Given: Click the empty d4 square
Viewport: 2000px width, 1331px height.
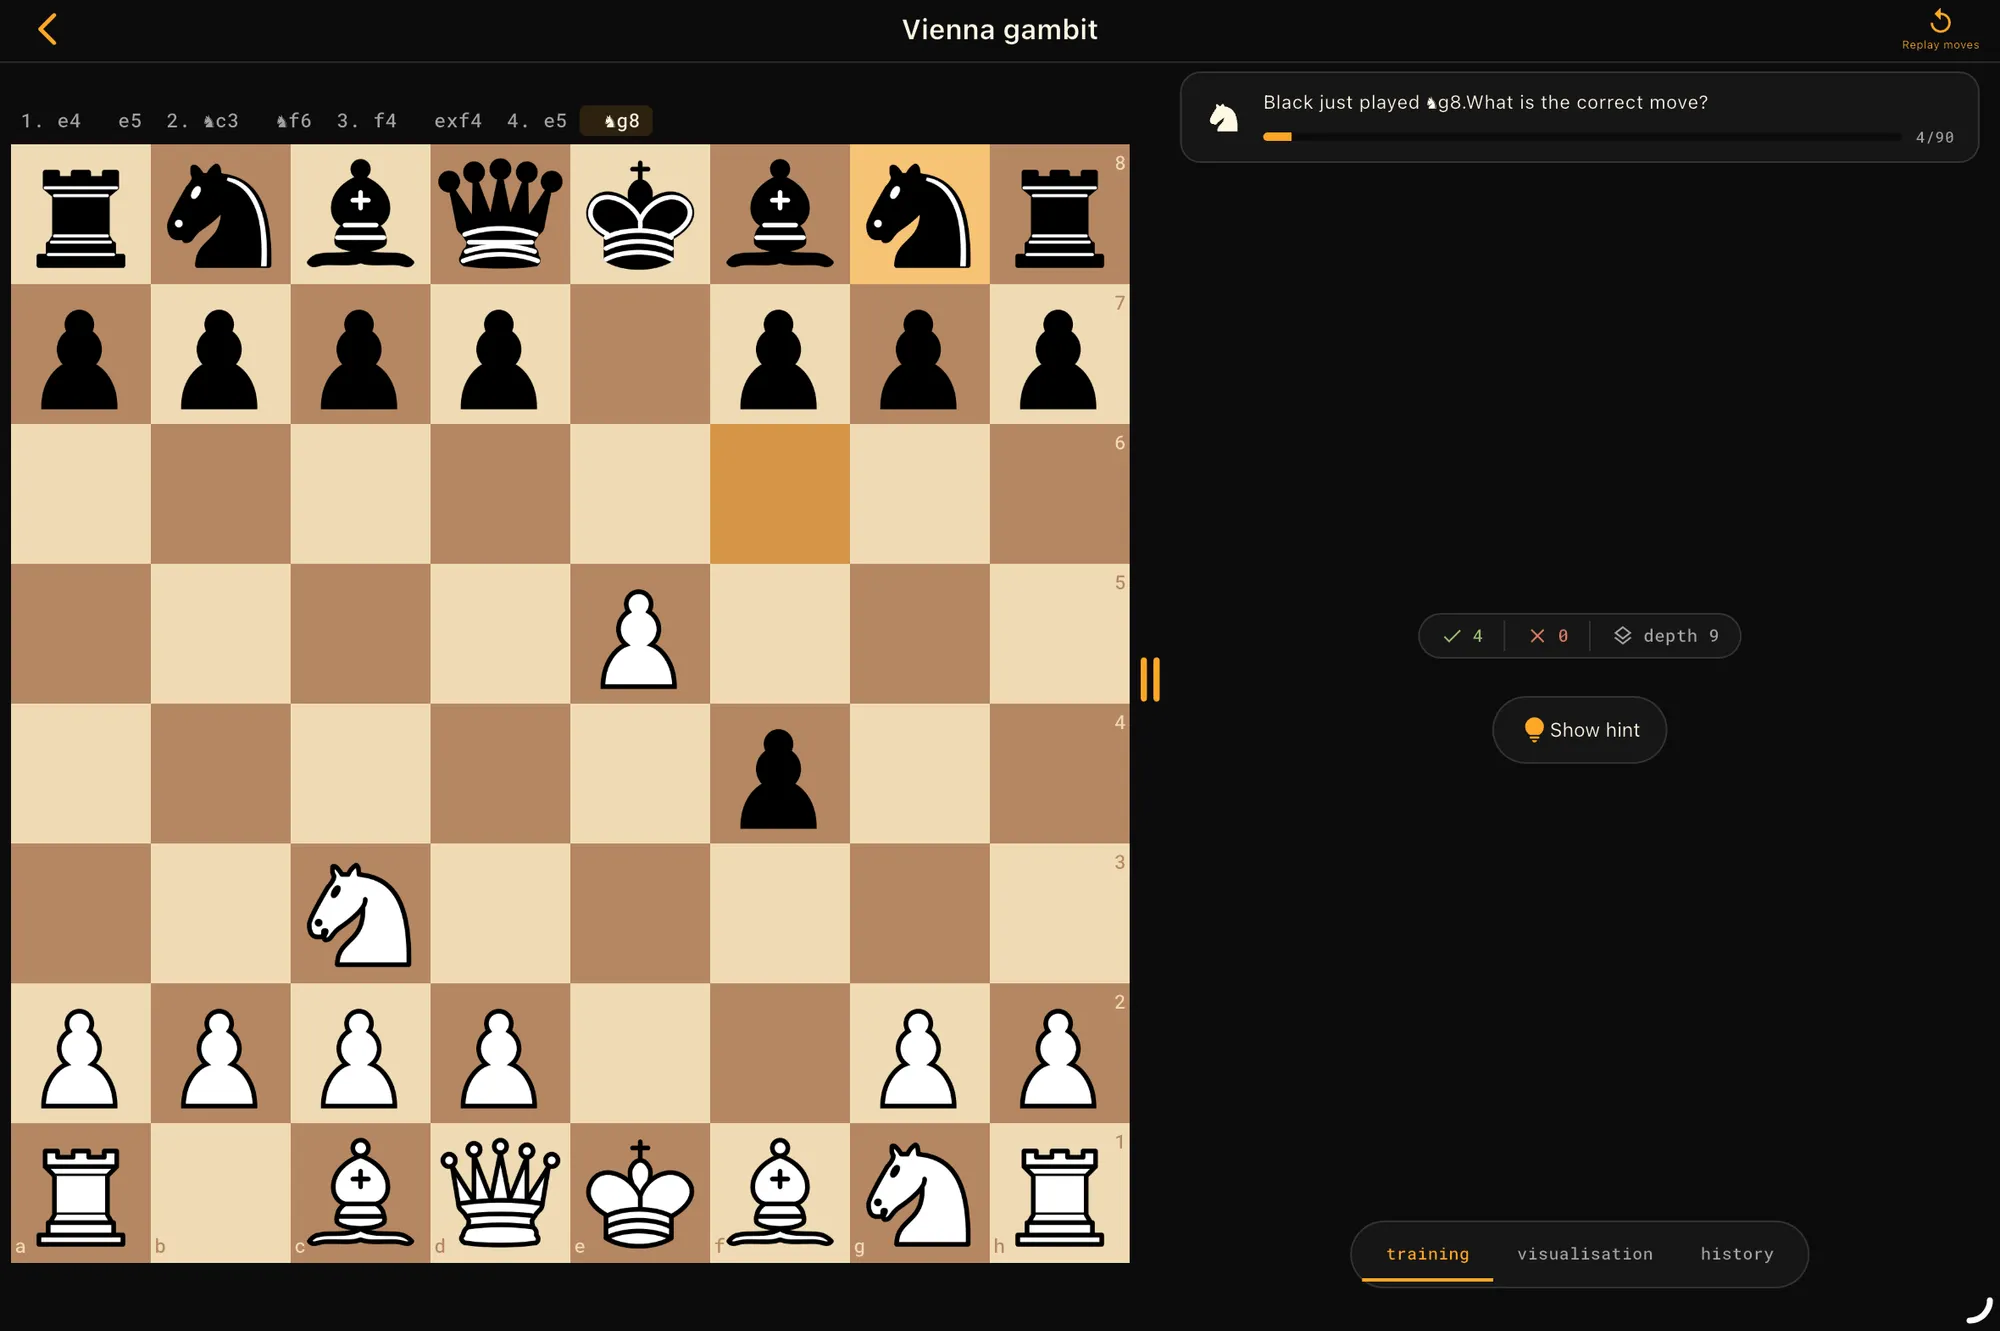Looking at the screenshot, I should (x=500, y=774).
